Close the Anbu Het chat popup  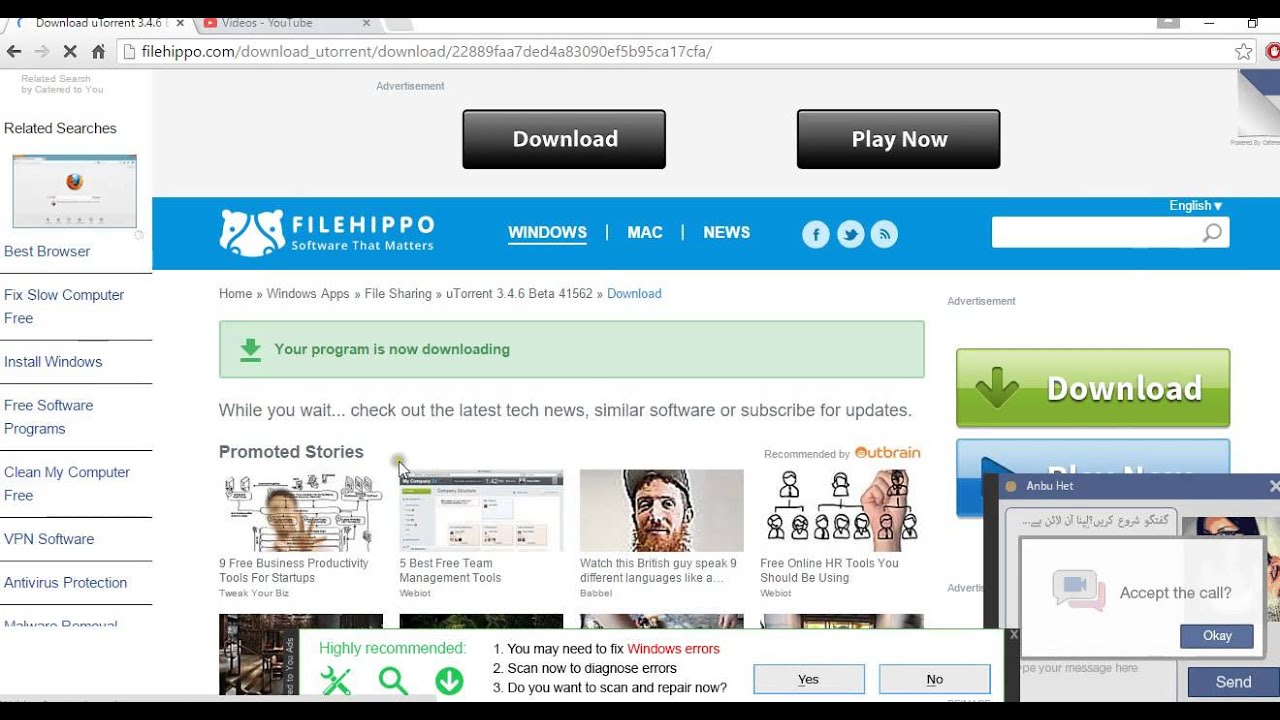pyautogui.click(x=1274, y=486)
